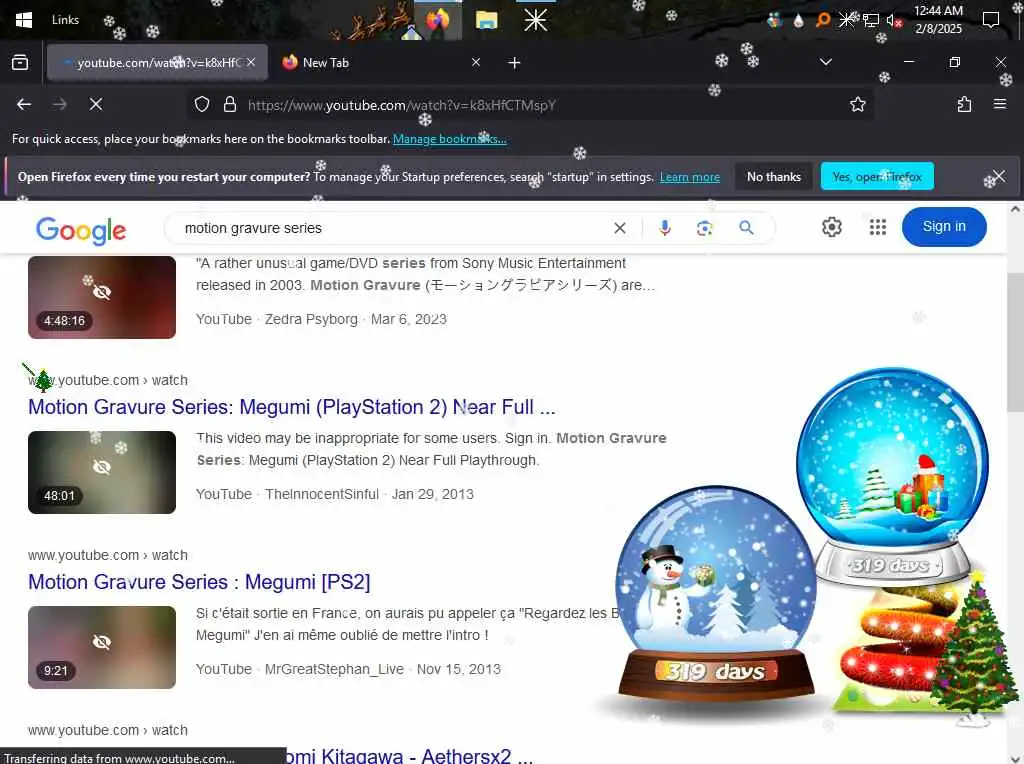Open the Aethersx2 result title at the bottom
The height and width of the screenshot is (764, 1024).
tap(409, 756)
